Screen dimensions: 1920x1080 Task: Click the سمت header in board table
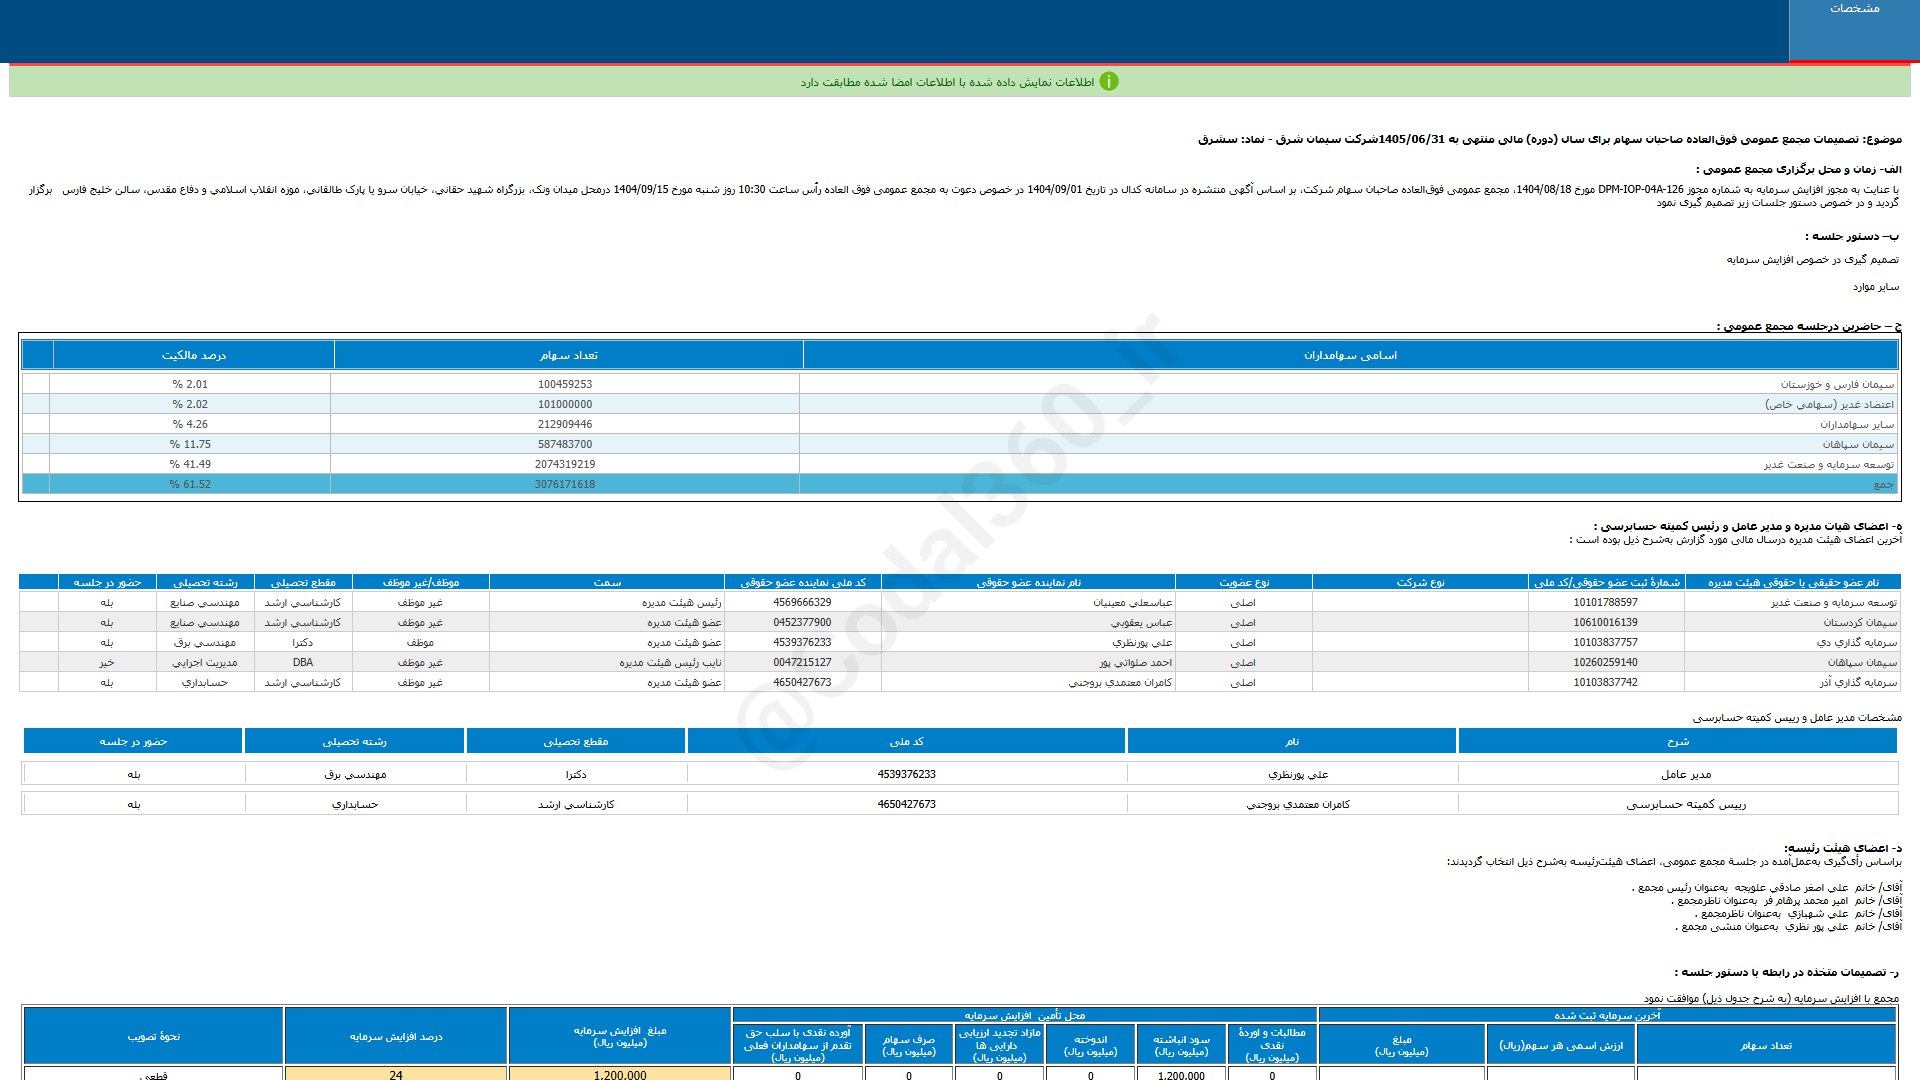[607, 582]
